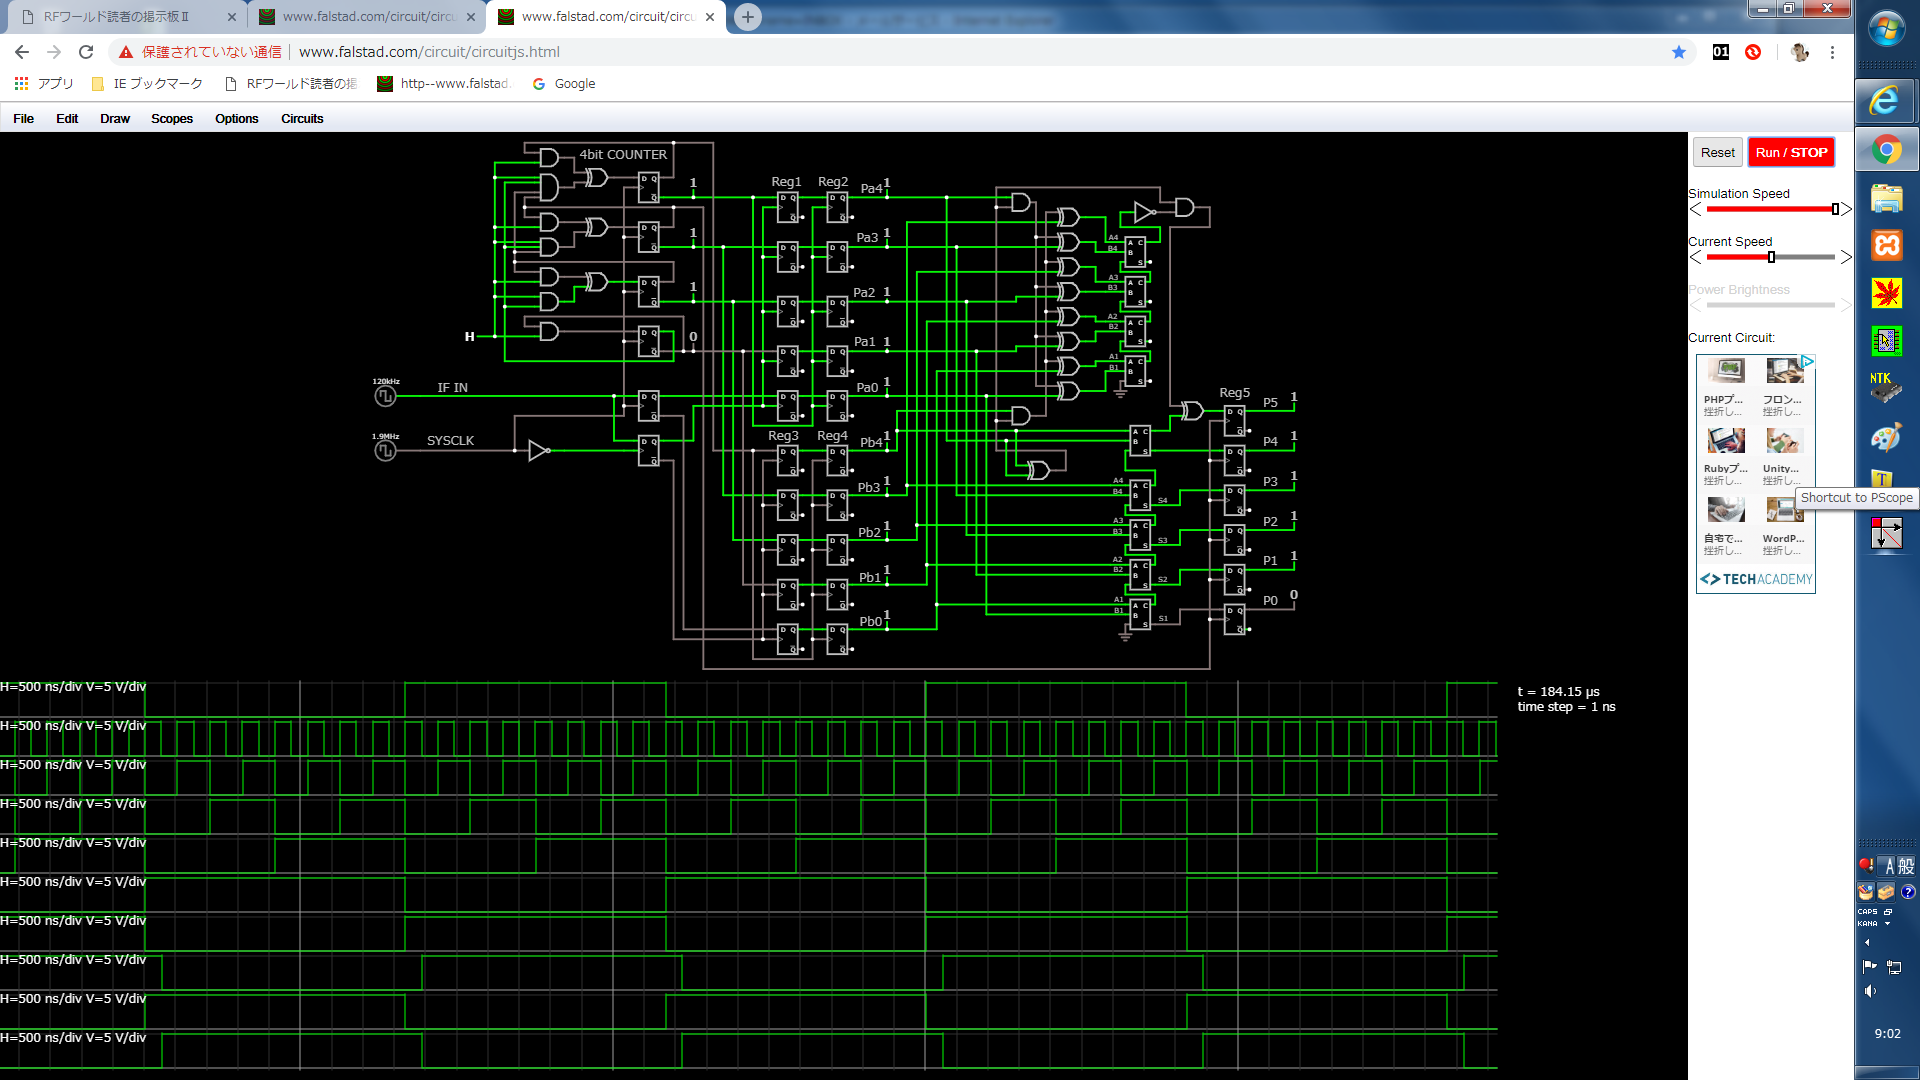
Task: Click the Reset button
Action: pyautogui.click(x=1718, y=152)
